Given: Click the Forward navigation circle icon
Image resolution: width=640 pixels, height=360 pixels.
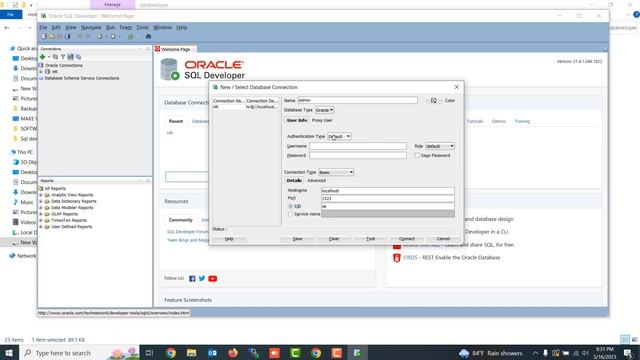Looking at the screenshot, I should tap(113, 36).
